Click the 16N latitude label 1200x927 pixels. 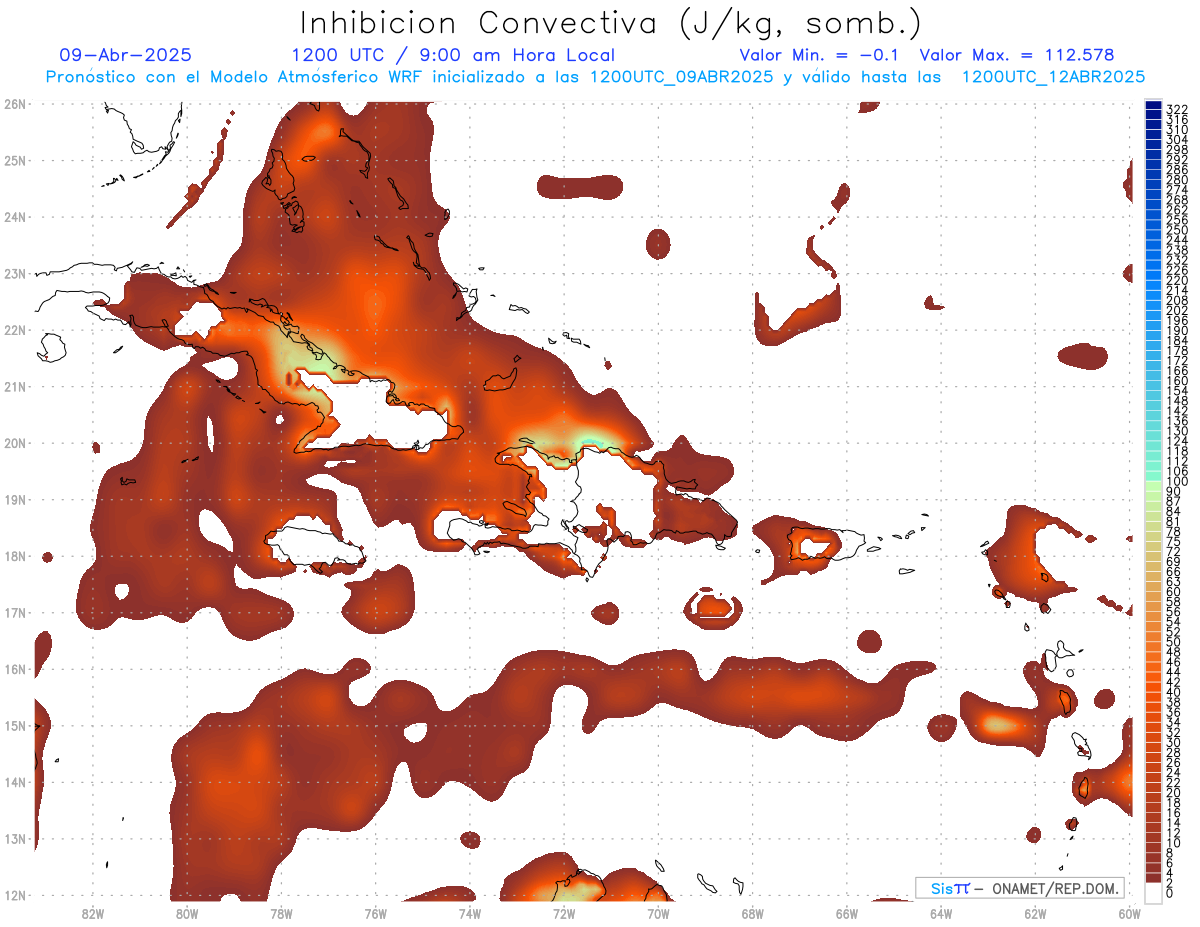pyautogui.click(x=15, y=669)
